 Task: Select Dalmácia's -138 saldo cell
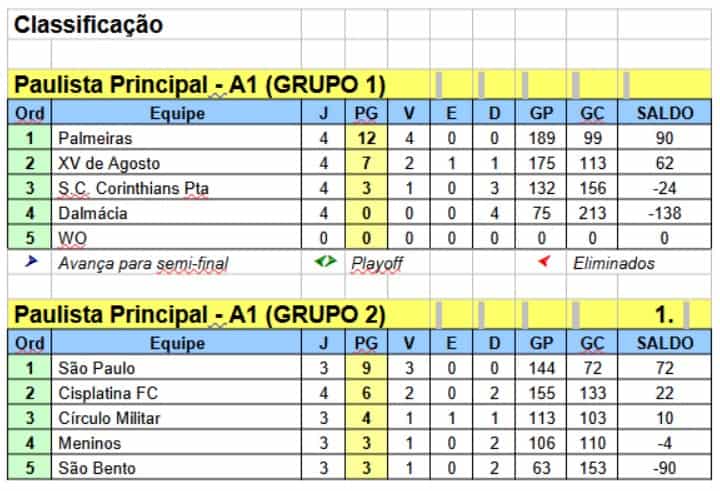(x=665, y=213)
